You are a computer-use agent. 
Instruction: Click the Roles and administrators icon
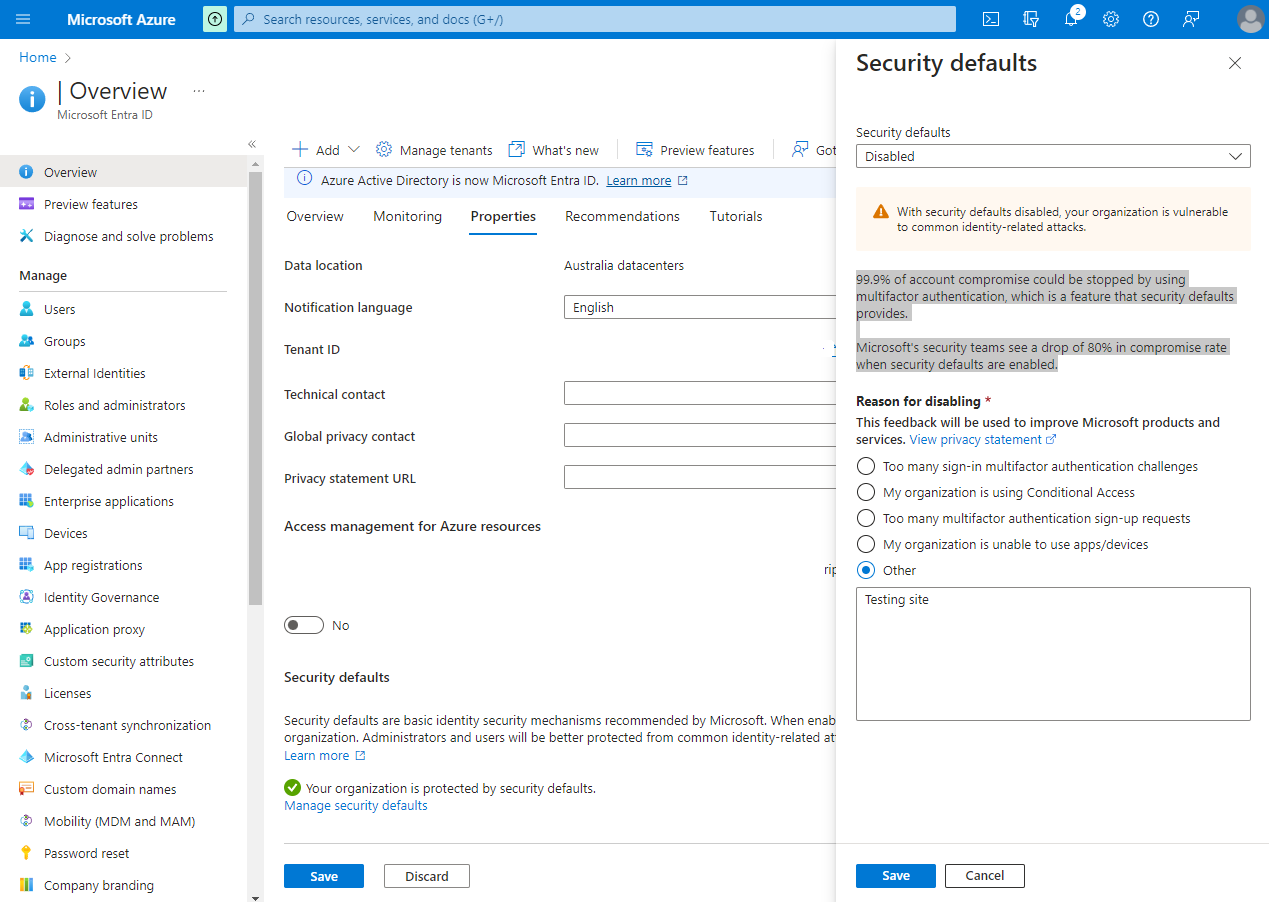pos(27,405)
